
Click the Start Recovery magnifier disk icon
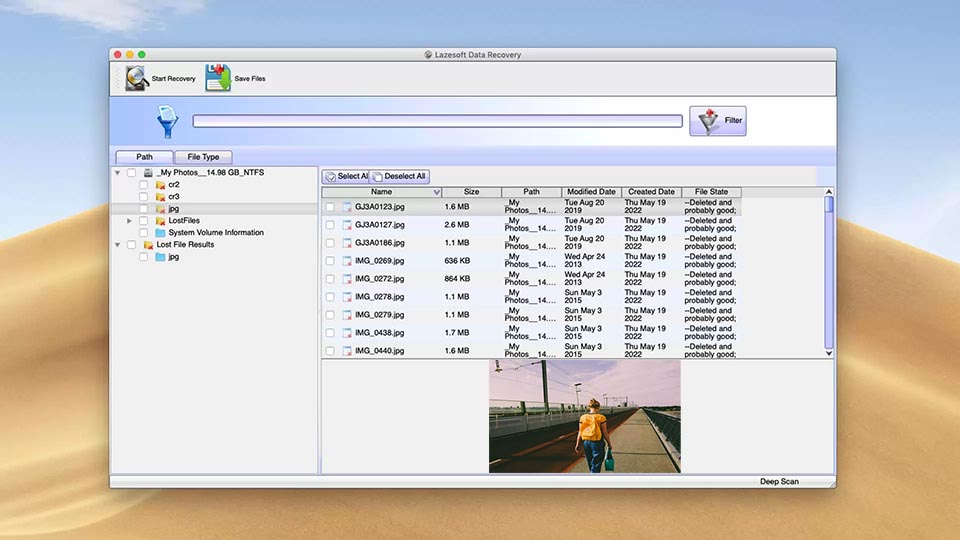click(137, 78)
